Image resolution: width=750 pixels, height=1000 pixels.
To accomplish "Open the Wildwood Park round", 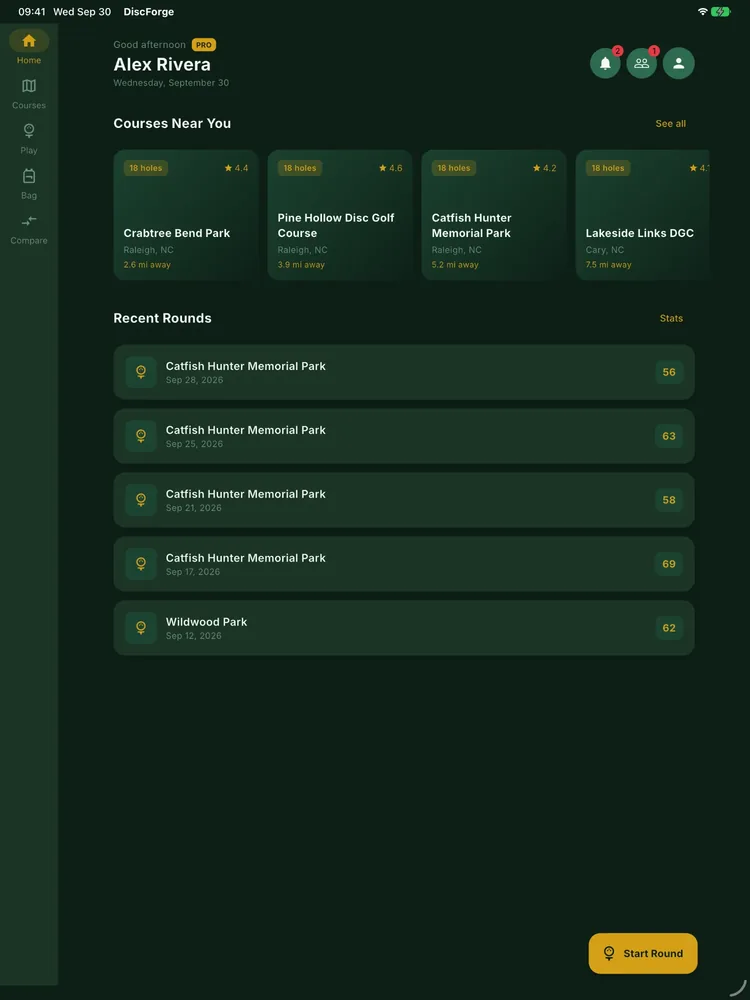I will [x=404, y=628].
